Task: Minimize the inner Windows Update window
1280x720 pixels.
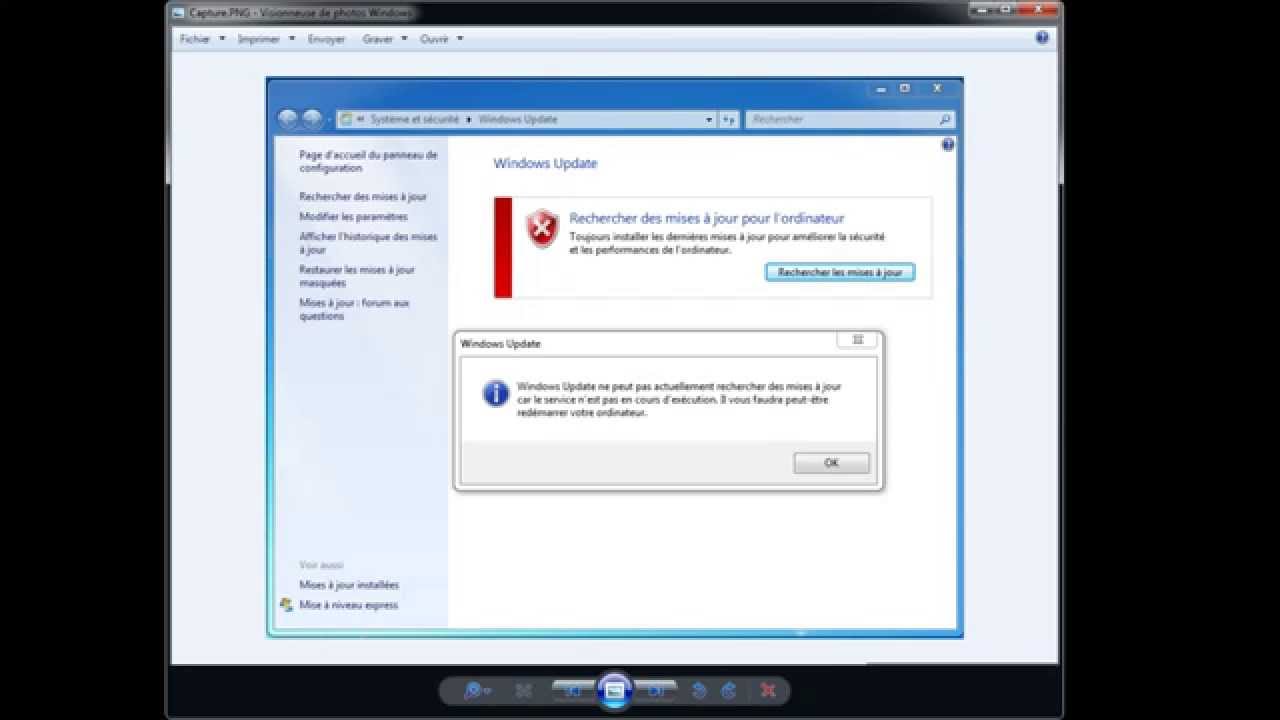Action: click(881, 88)
